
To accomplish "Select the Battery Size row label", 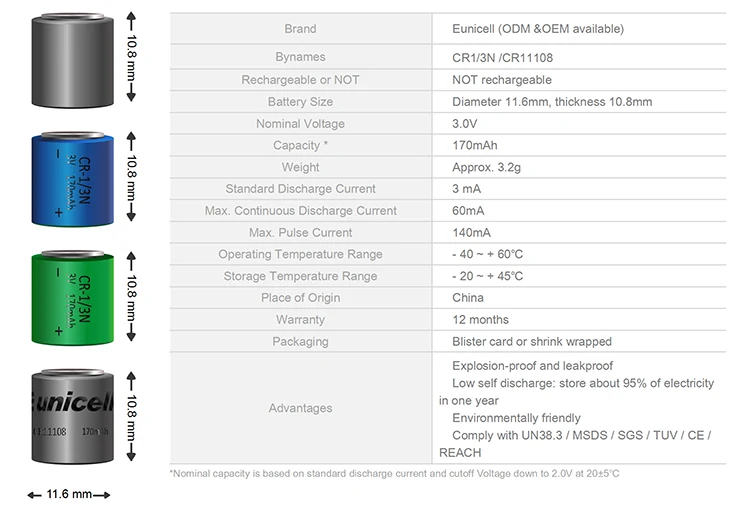I will 300,102.
